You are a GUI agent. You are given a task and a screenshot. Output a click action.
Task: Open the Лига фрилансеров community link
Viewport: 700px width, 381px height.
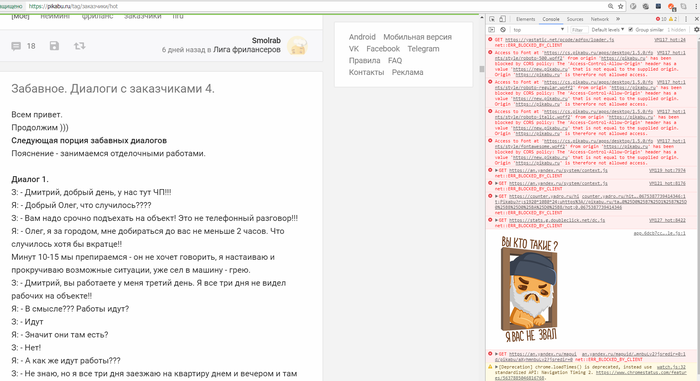[x=247, y=50]
